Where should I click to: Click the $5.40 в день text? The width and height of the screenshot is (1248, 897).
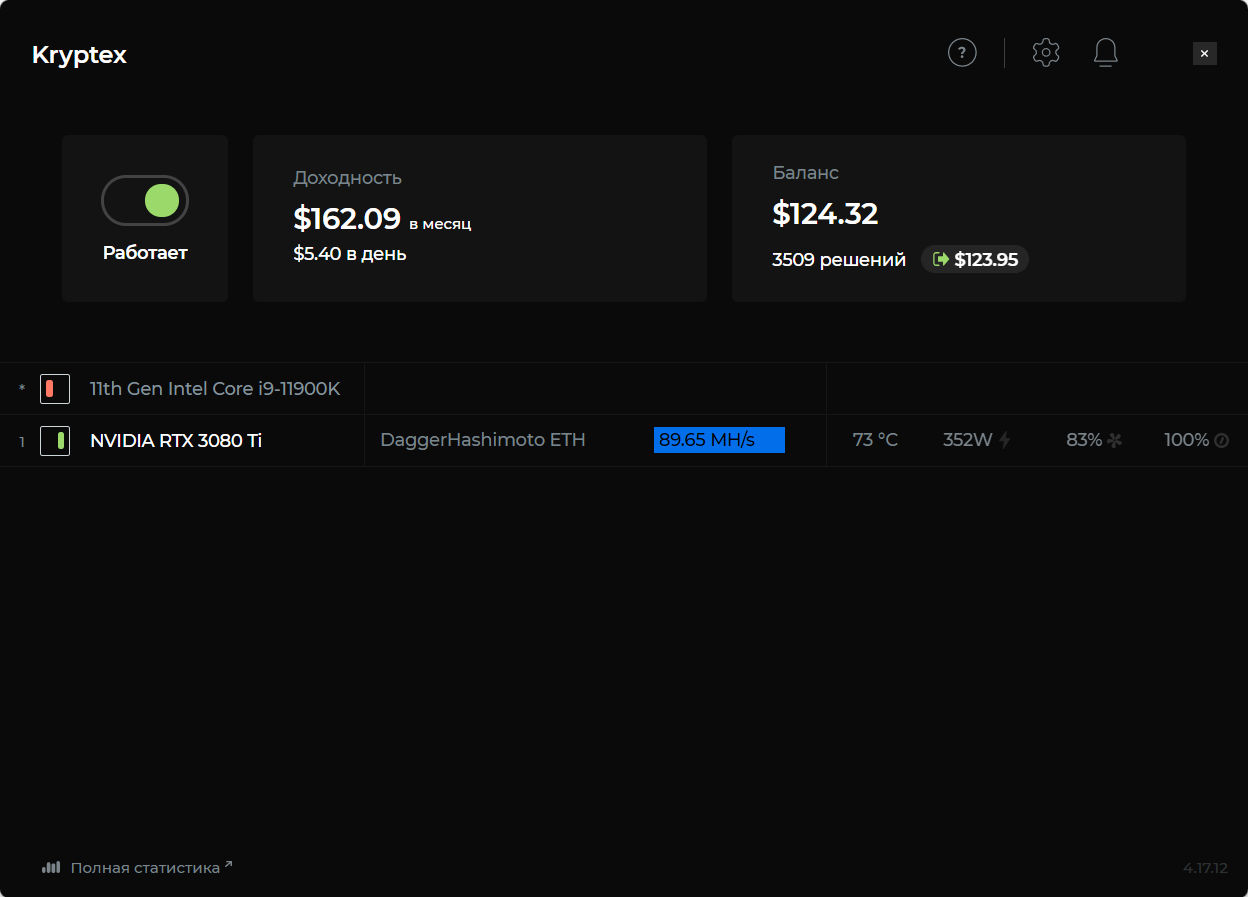[x=350, y=254]
